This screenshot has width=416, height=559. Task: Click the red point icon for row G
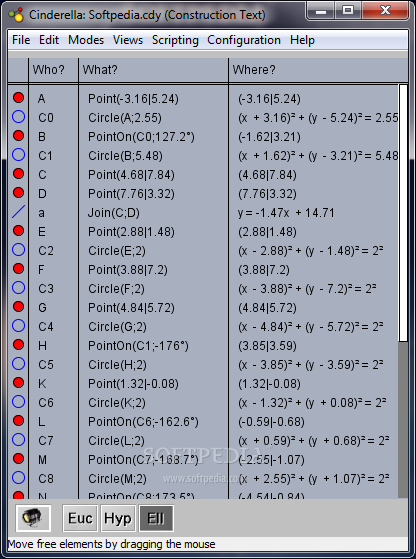click(x=19, y=307)
